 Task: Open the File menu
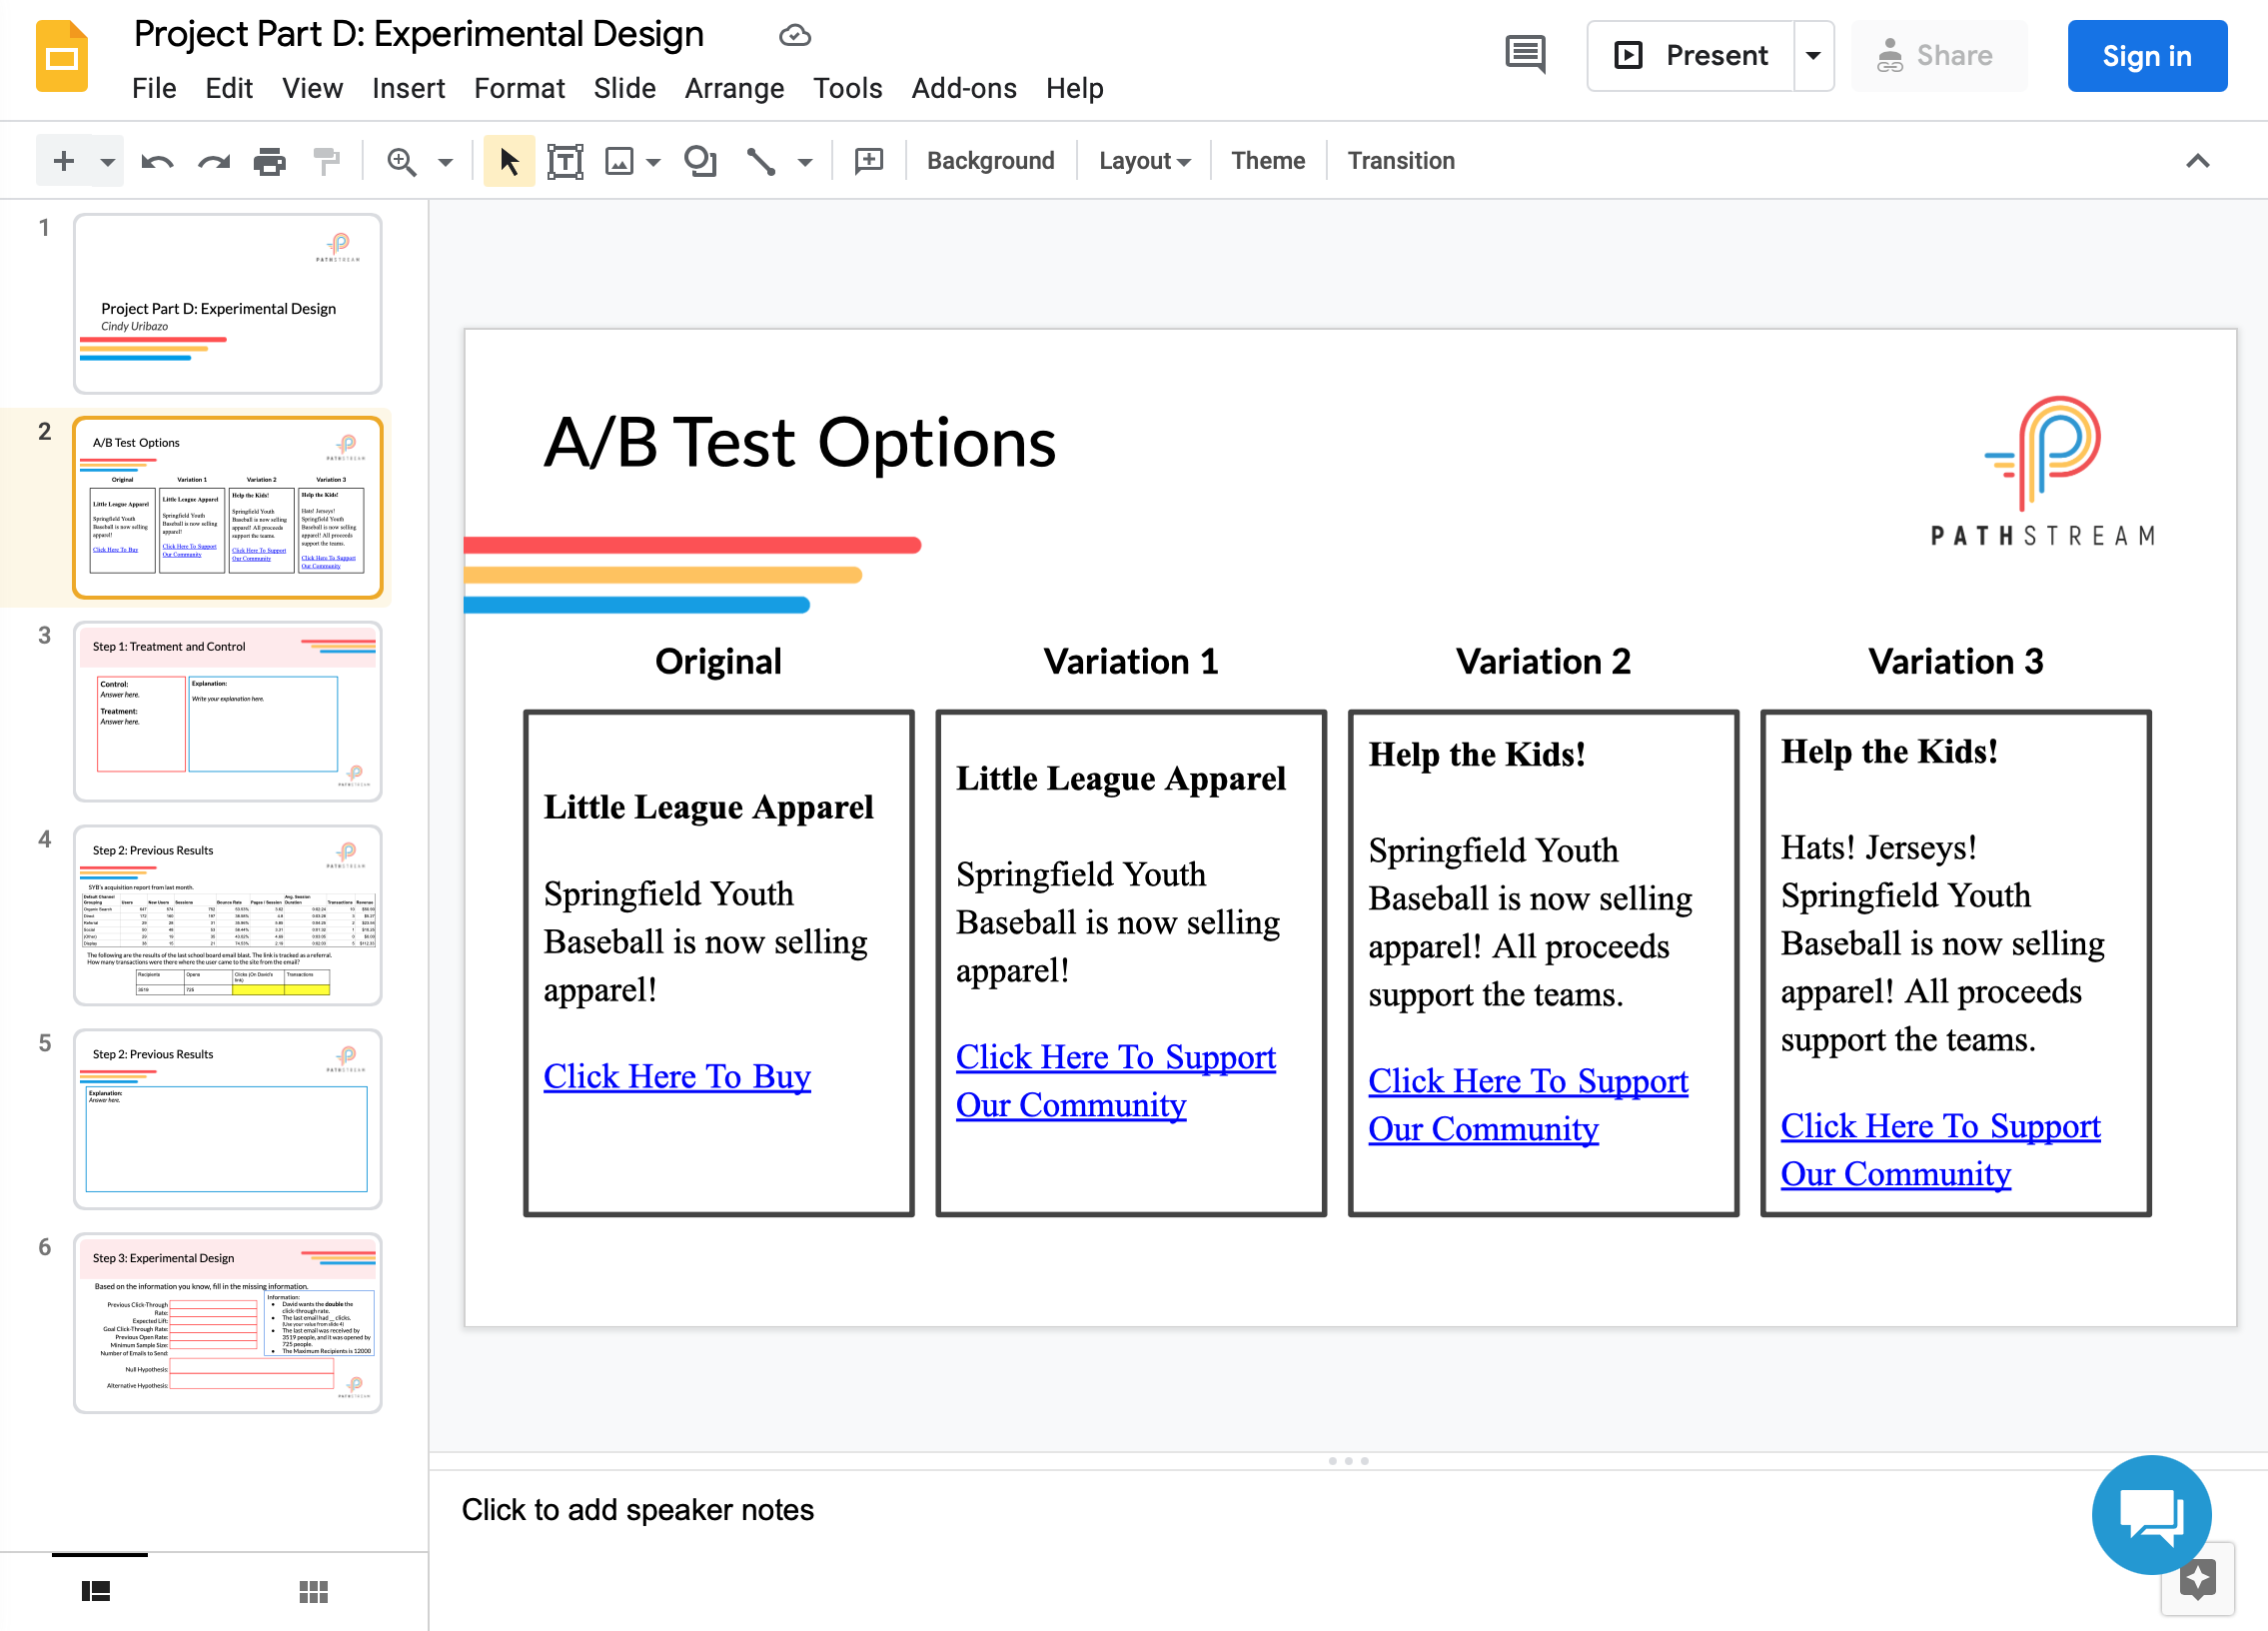pos(154,88)
